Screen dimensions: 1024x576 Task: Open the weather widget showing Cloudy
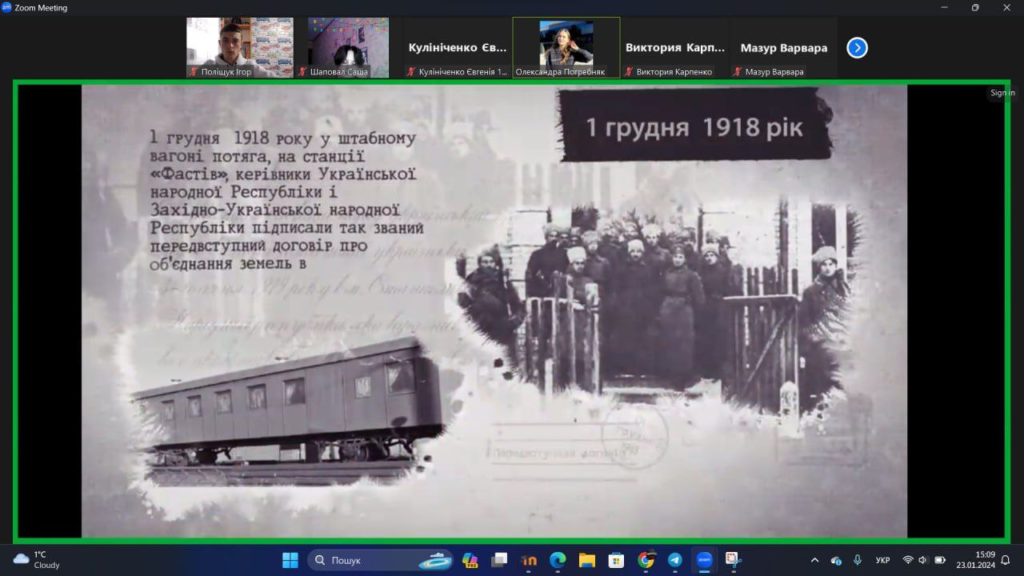tap(36, 560)
